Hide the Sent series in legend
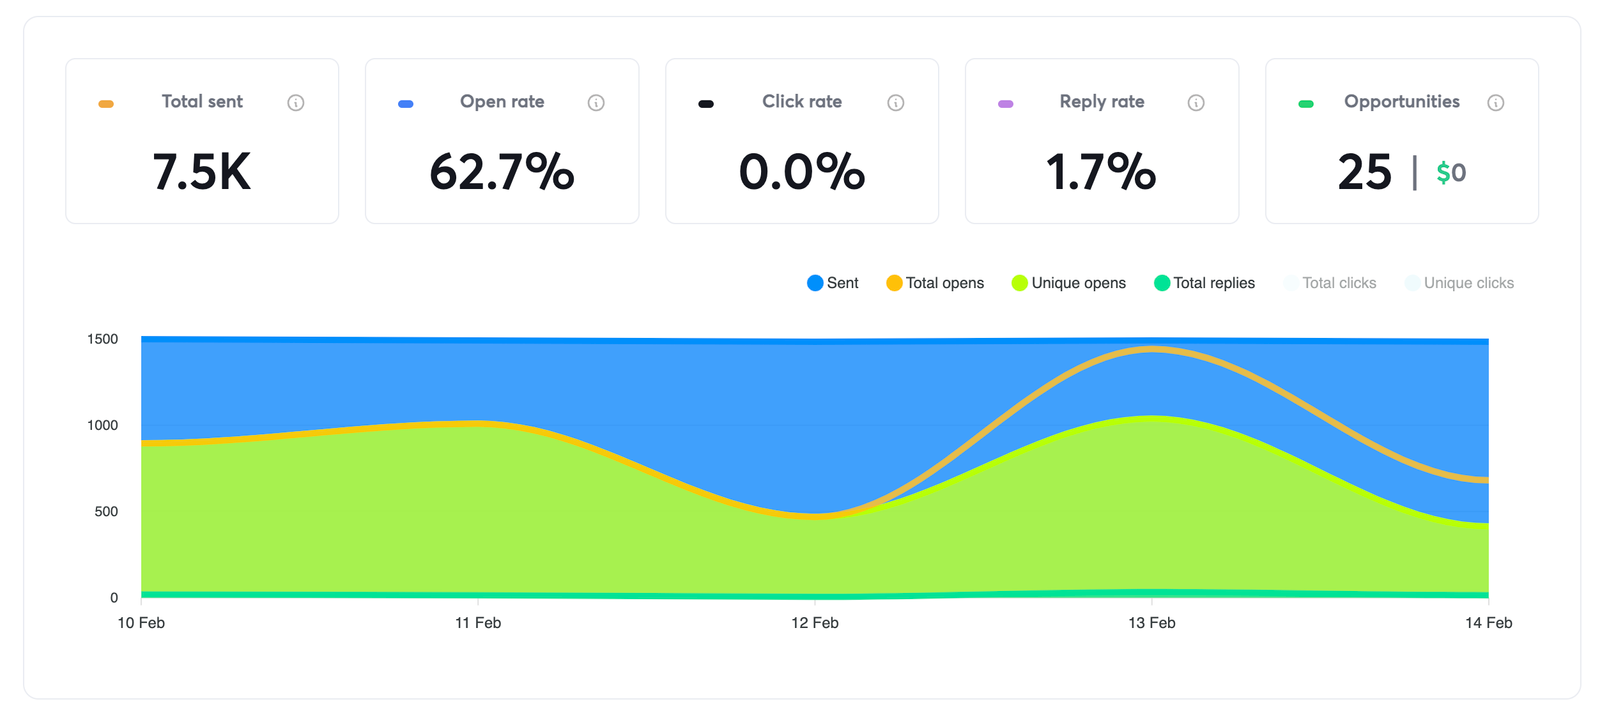This screenshot has width=1600, height=718. [x=833, y=283]
